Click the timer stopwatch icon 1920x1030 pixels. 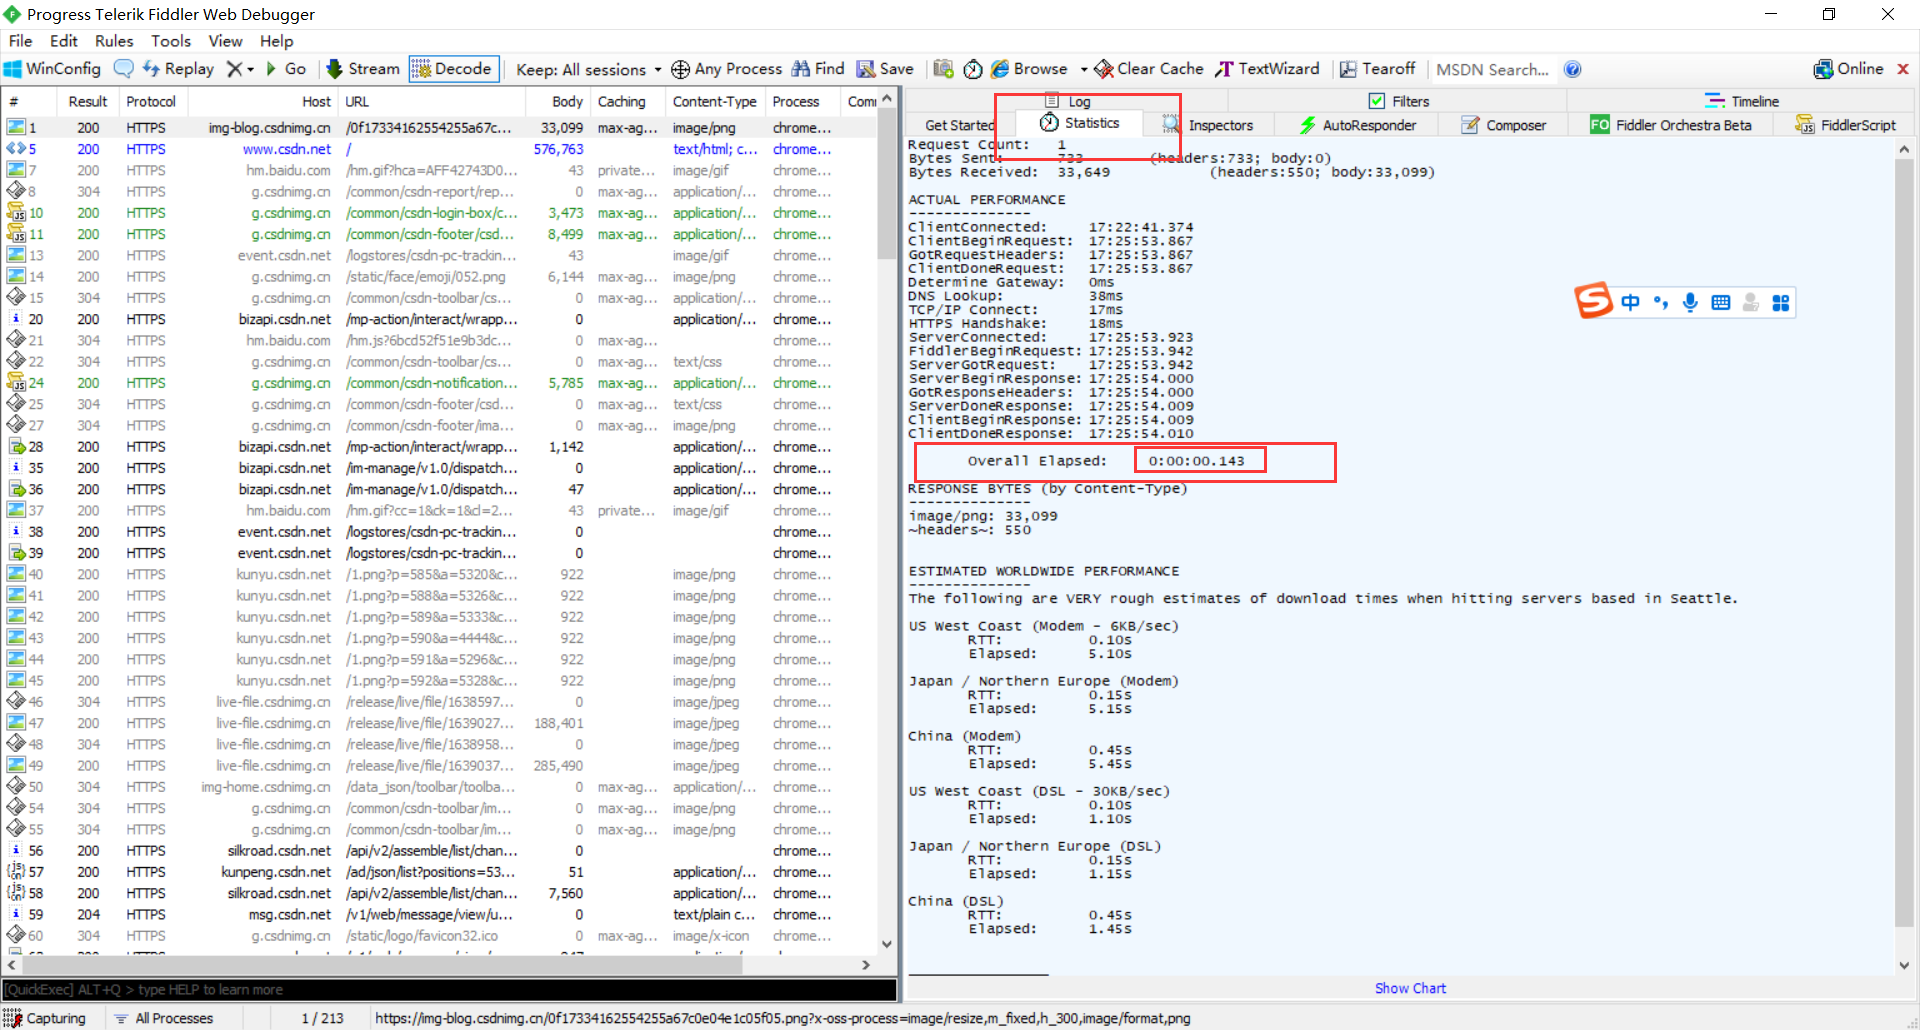point(973,69)
